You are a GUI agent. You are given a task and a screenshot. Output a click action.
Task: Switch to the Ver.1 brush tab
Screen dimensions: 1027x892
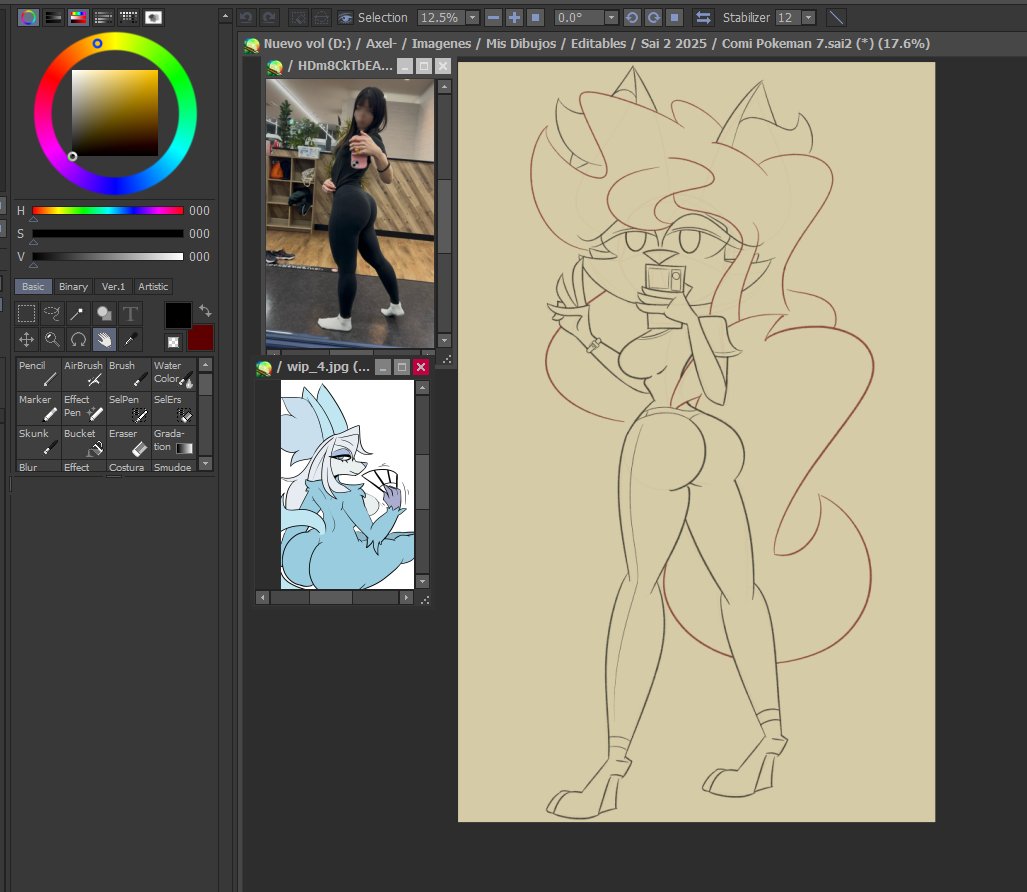pyautogui.click(x=113, y=286)
